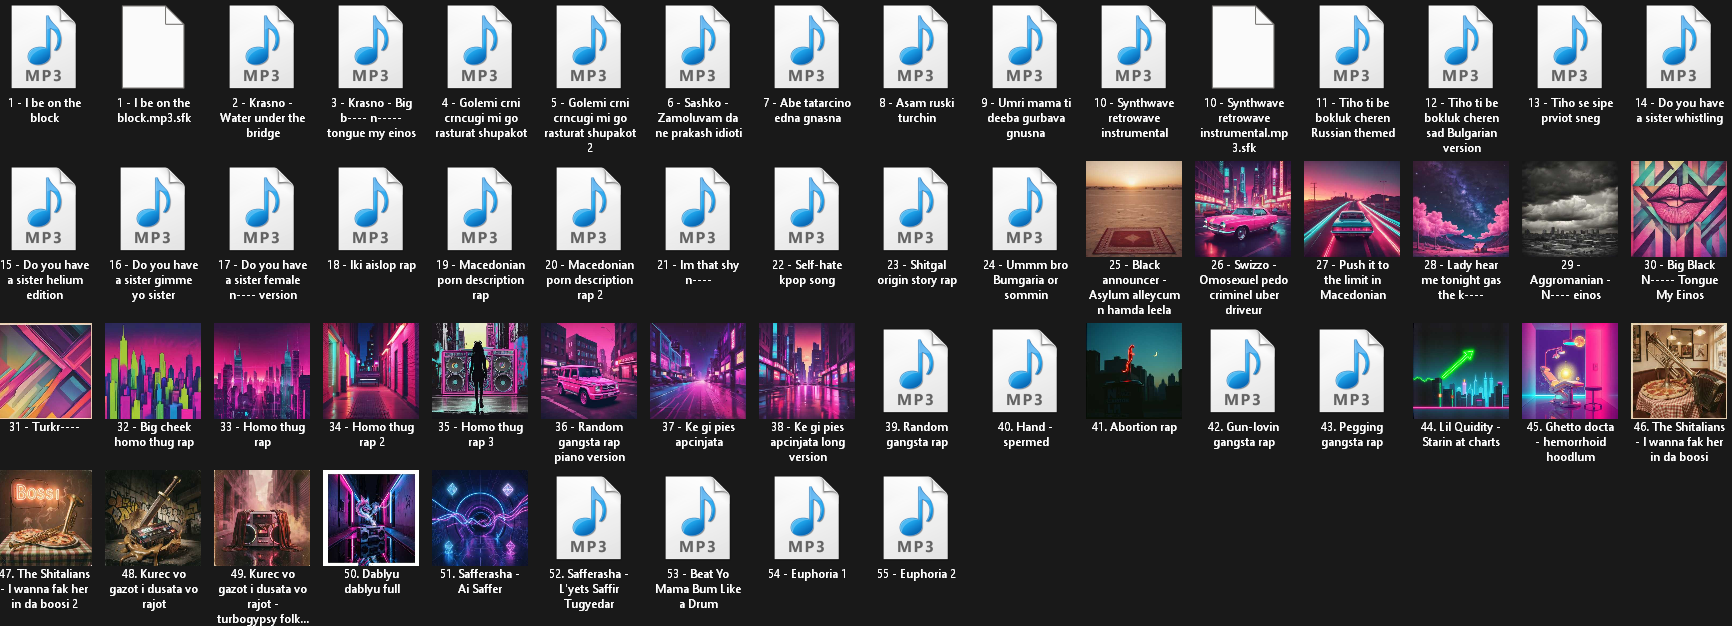Select MP3 '5 - Golemi crni crncugi mi go rasturat shupakot 2'

[x=589, y=48]
